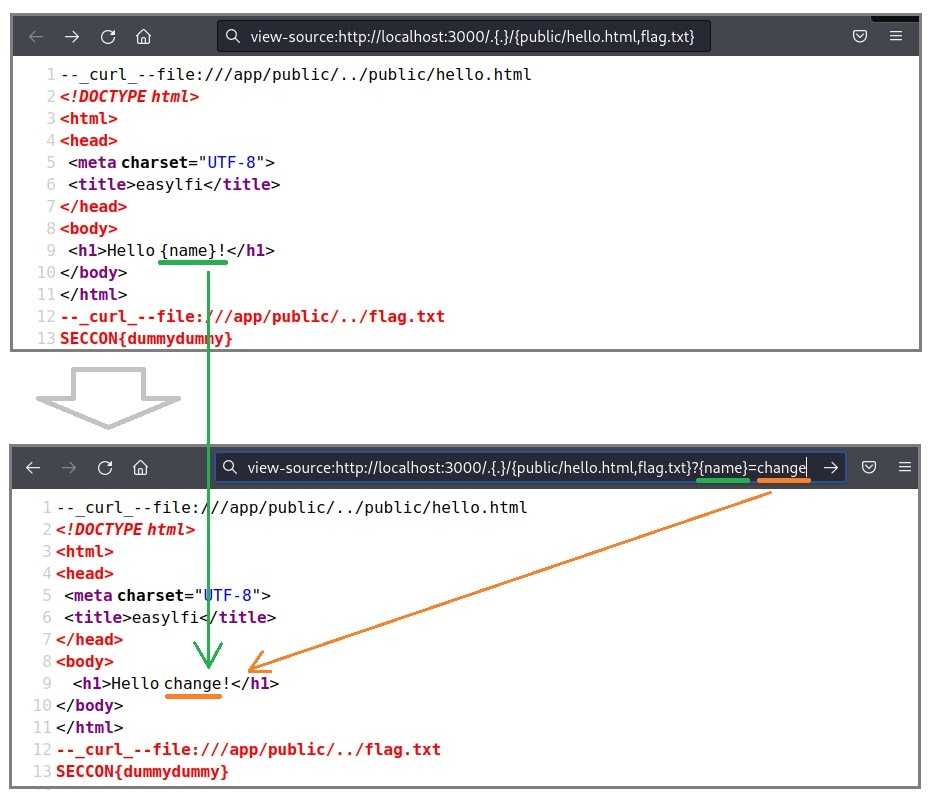Click meta charset line in lower source

pos(167,596)
